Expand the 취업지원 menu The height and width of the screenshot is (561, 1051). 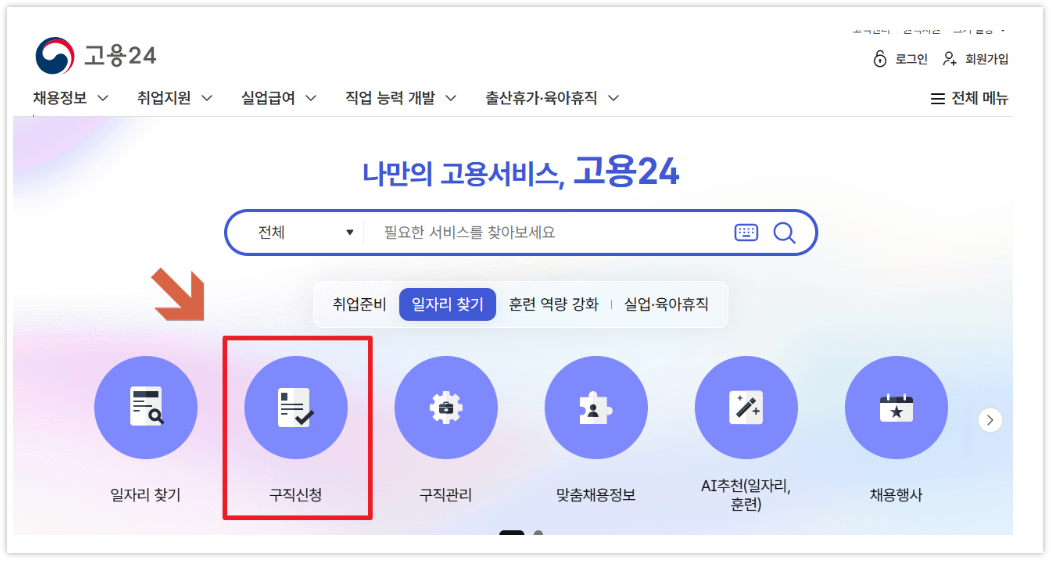coord(175,98)
